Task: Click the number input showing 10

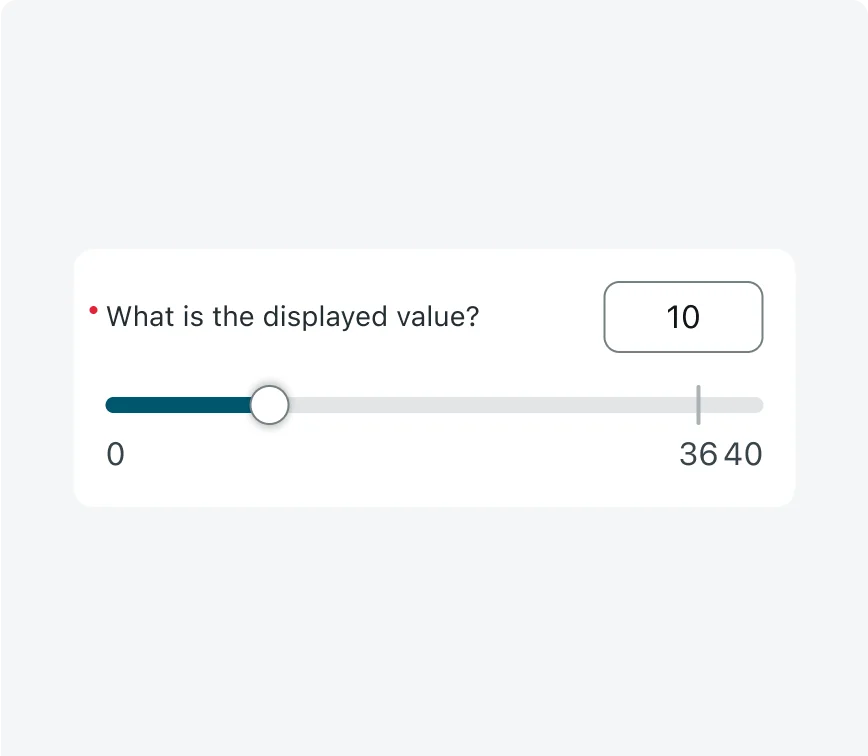Action: pyautogui.click(x=683, y=317)
